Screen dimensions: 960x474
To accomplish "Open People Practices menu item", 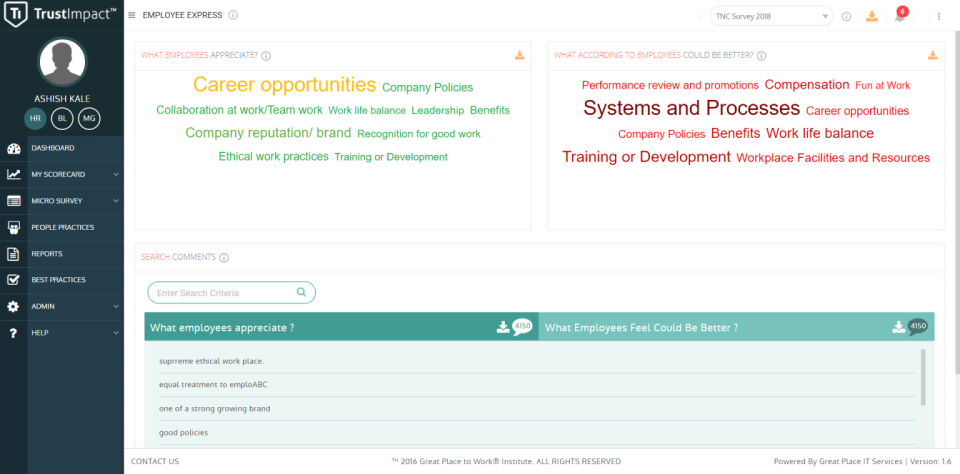I will [62, 227].
